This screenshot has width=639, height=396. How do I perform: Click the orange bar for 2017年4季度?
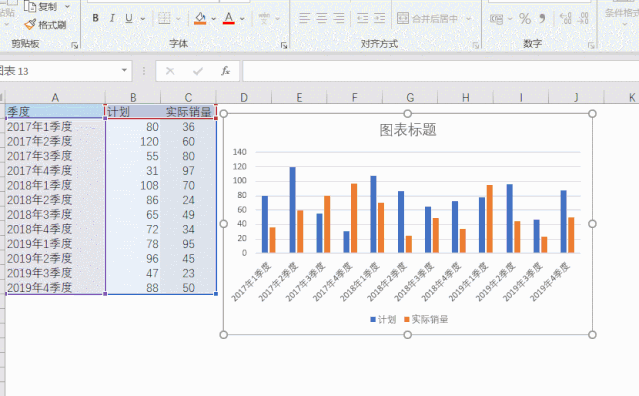pyautogui.click(x=354, y=218)
